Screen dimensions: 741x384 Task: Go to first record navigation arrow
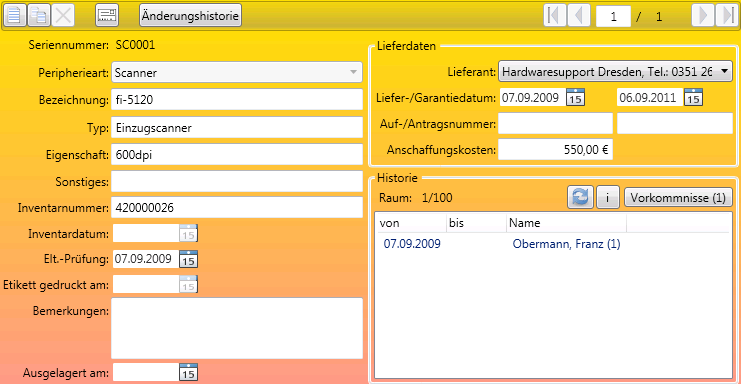click(x=554, y=16)
